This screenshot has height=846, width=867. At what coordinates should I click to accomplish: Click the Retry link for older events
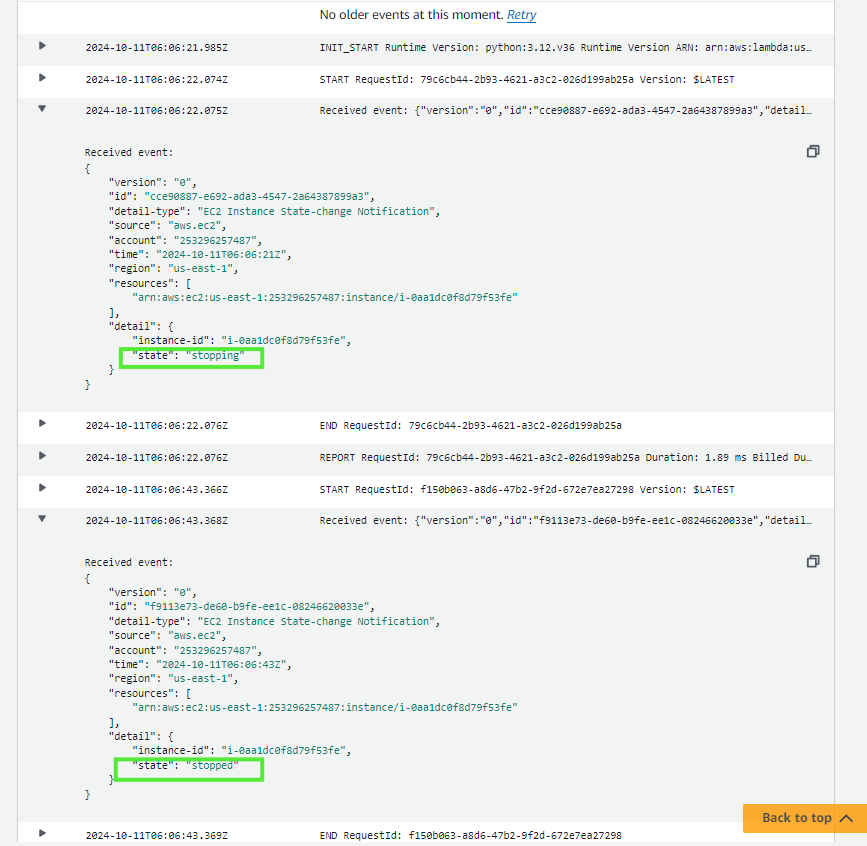520,15
